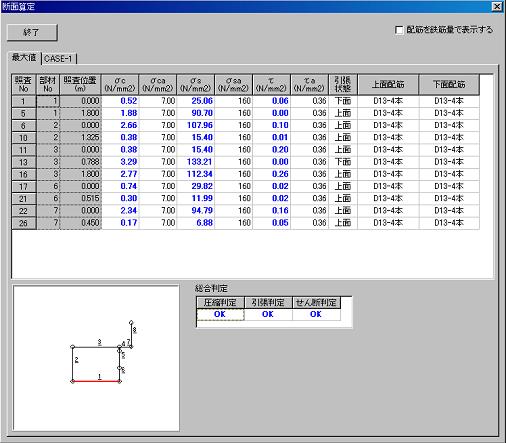Click the σc value 2.66 cell

click(120, 125)
